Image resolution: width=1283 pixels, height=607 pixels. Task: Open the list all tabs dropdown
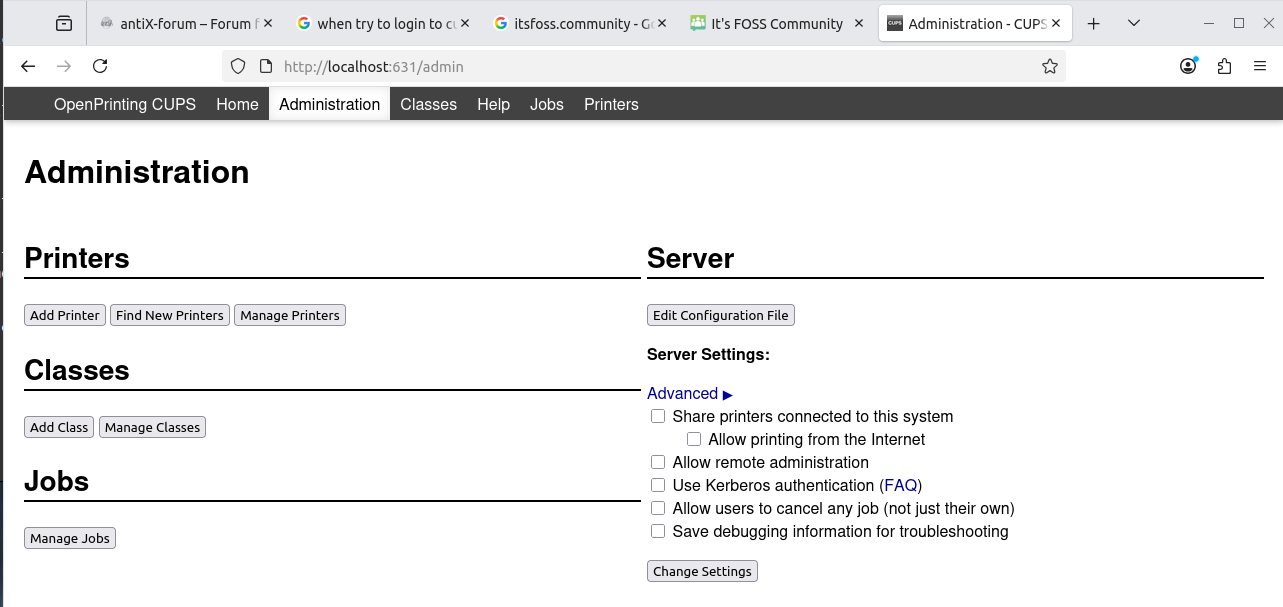(1134, 23)
